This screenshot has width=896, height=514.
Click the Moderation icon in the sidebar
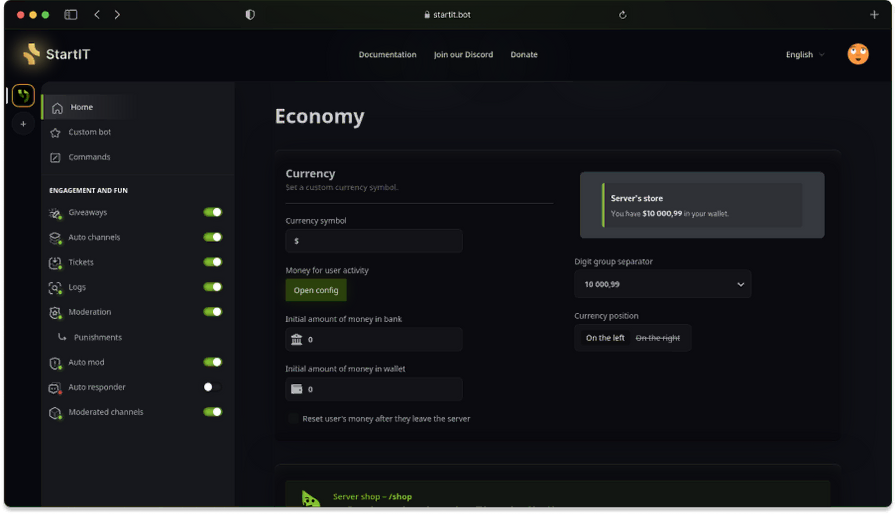click(x=55, y=312)
